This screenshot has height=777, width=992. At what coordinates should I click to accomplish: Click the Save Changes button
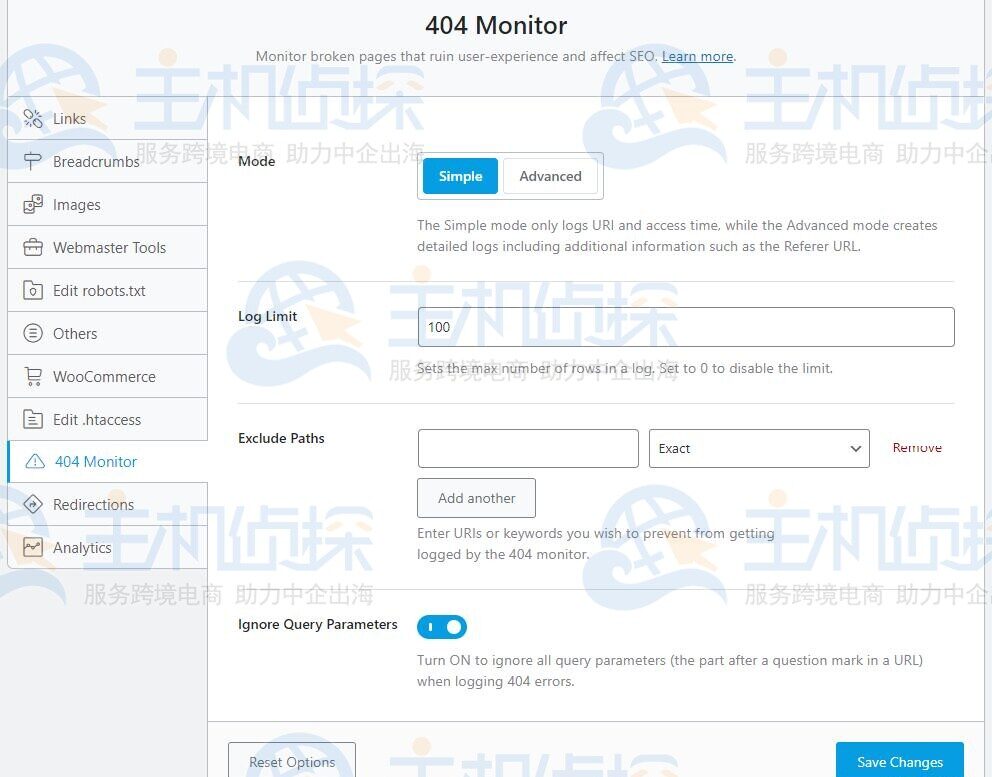[x=899, y=761]
